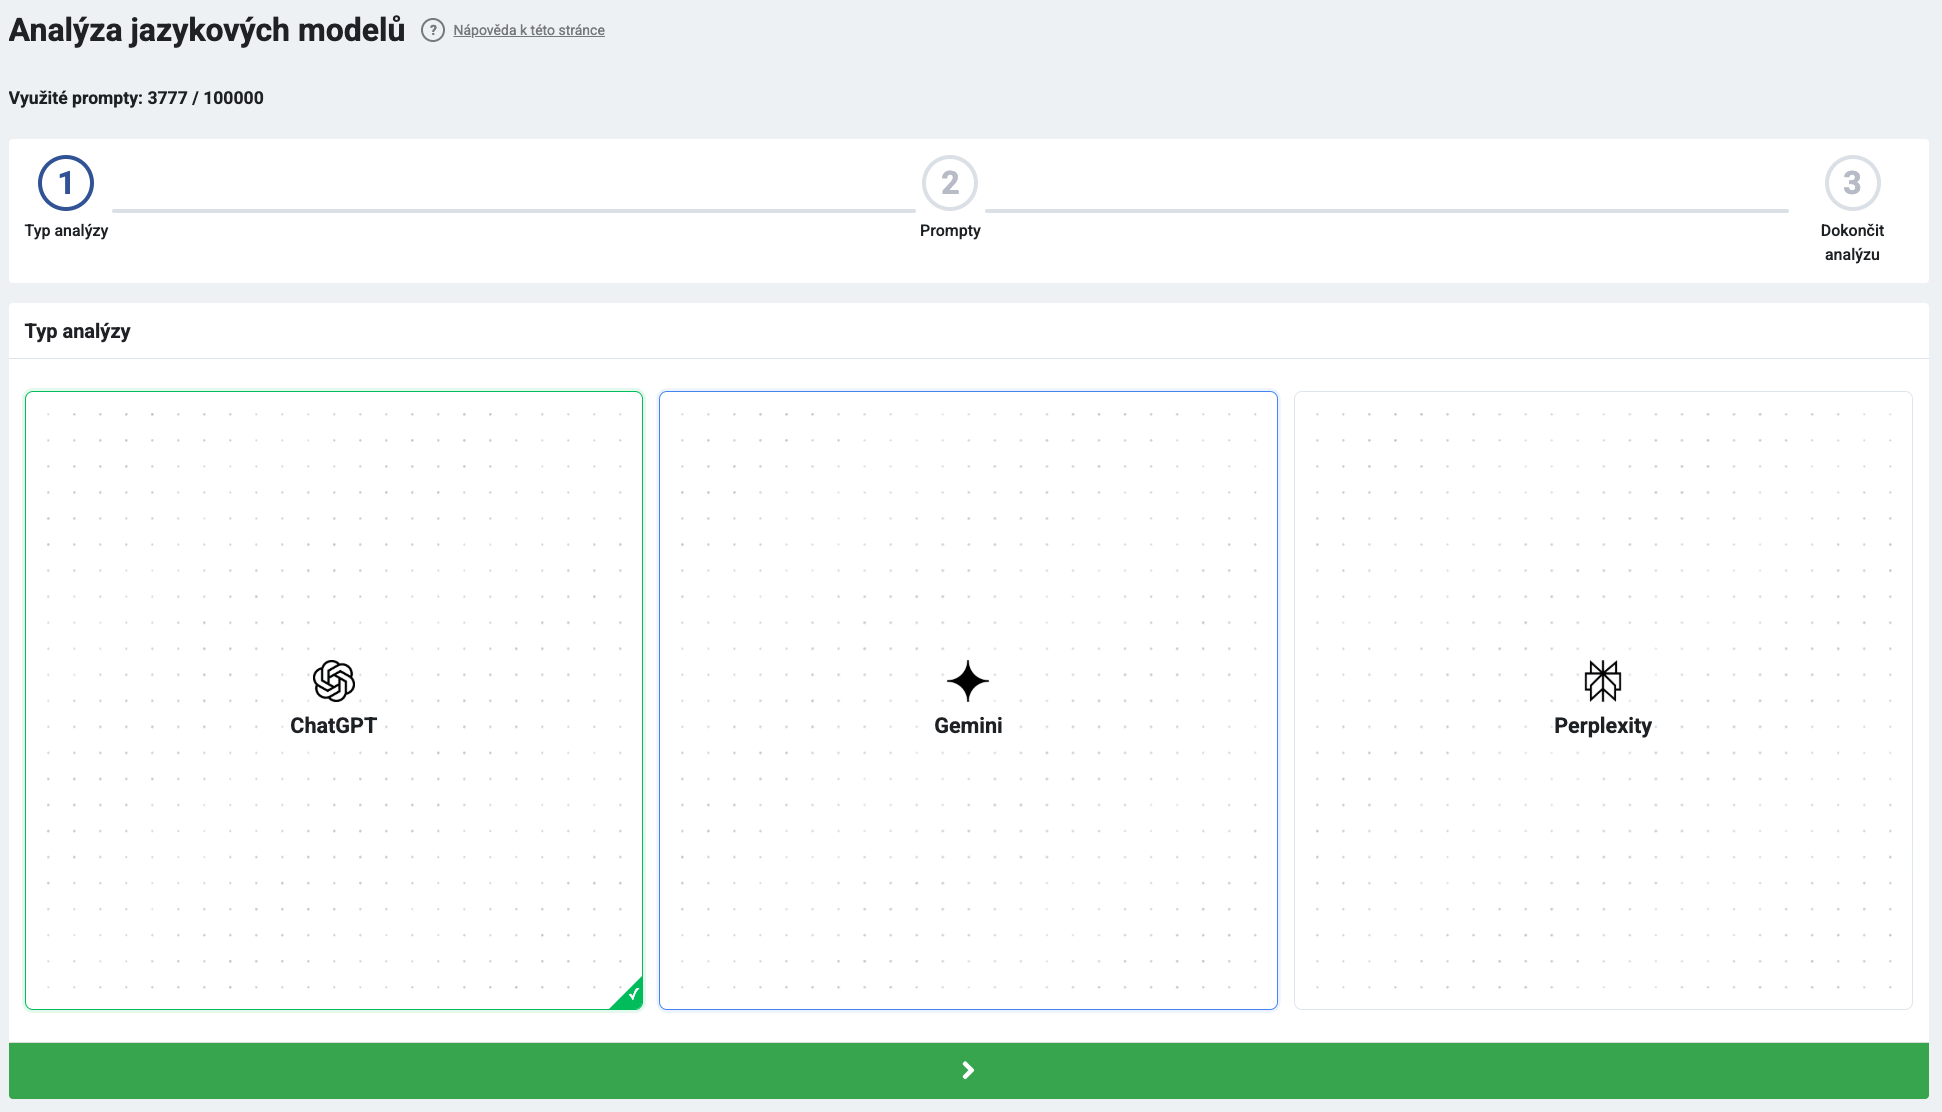Open Nápověda k této stránce link

tap(529, 30)
